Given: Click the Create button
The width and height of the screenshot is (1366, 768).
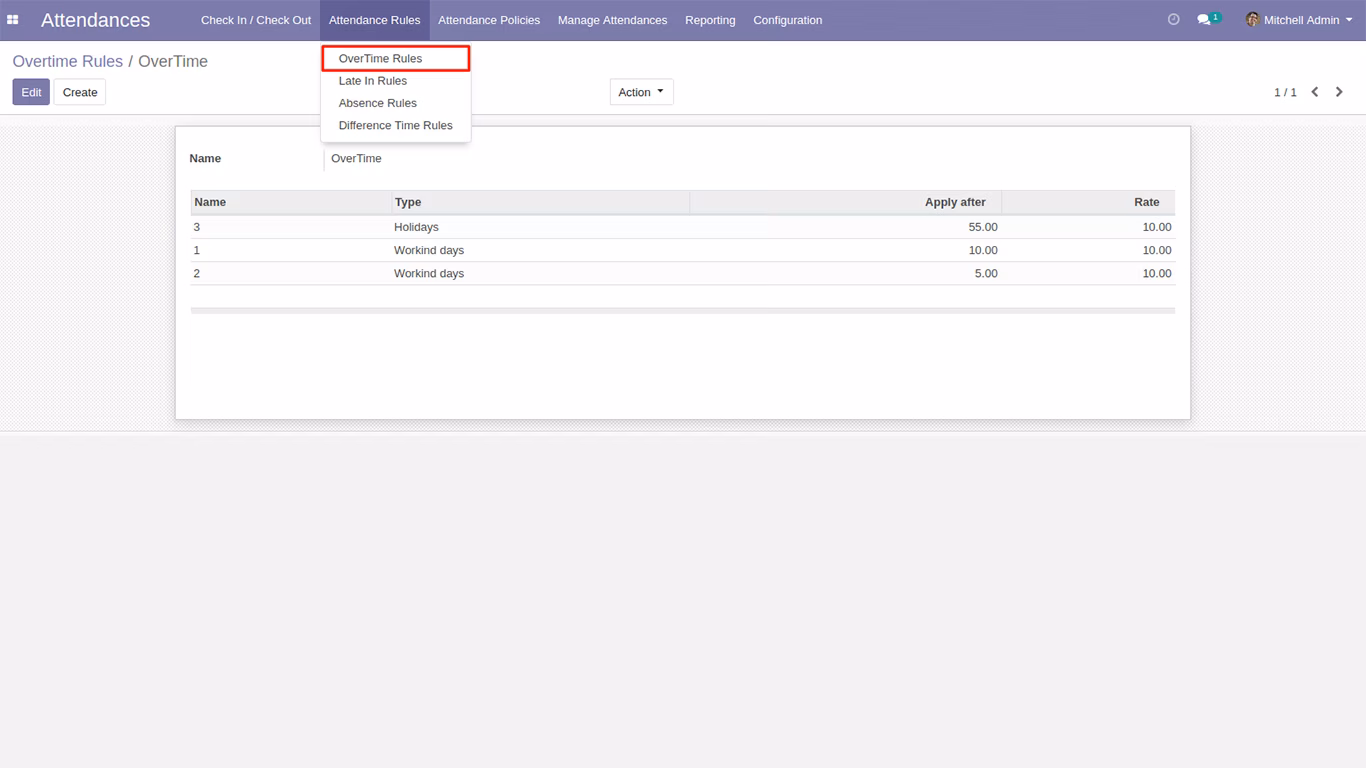Looking at the screenshot, I should point(80,92).
